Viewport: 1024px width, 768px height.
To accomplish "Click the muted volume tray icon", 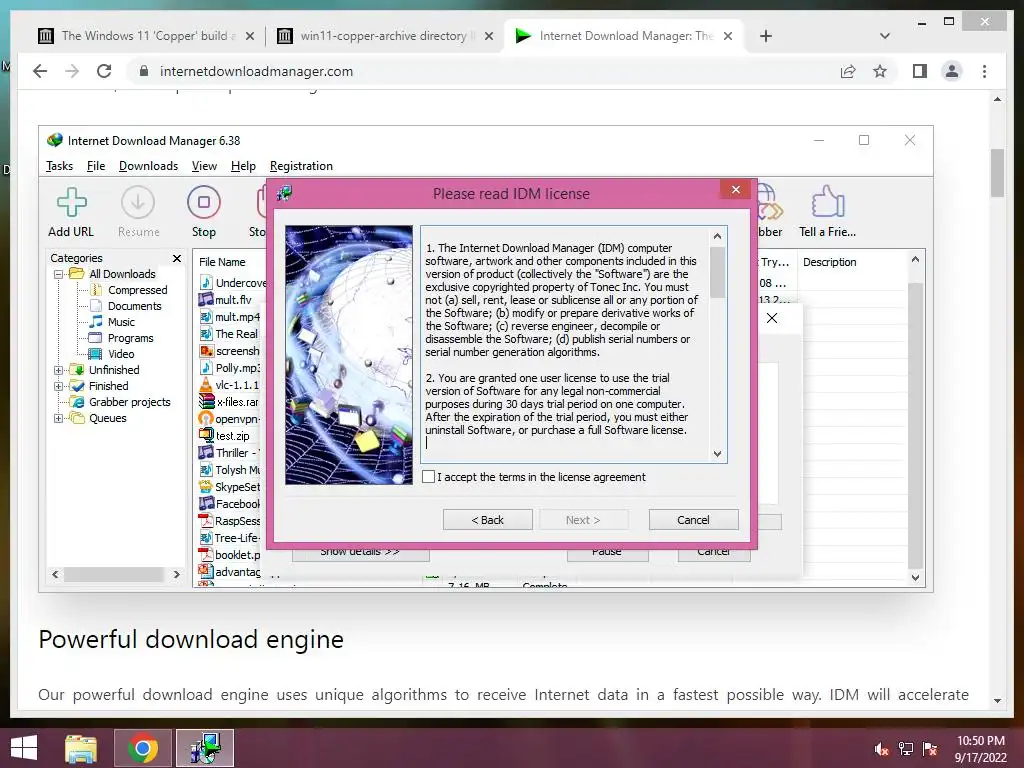I will pyautogui.click(x=881, y=749).
